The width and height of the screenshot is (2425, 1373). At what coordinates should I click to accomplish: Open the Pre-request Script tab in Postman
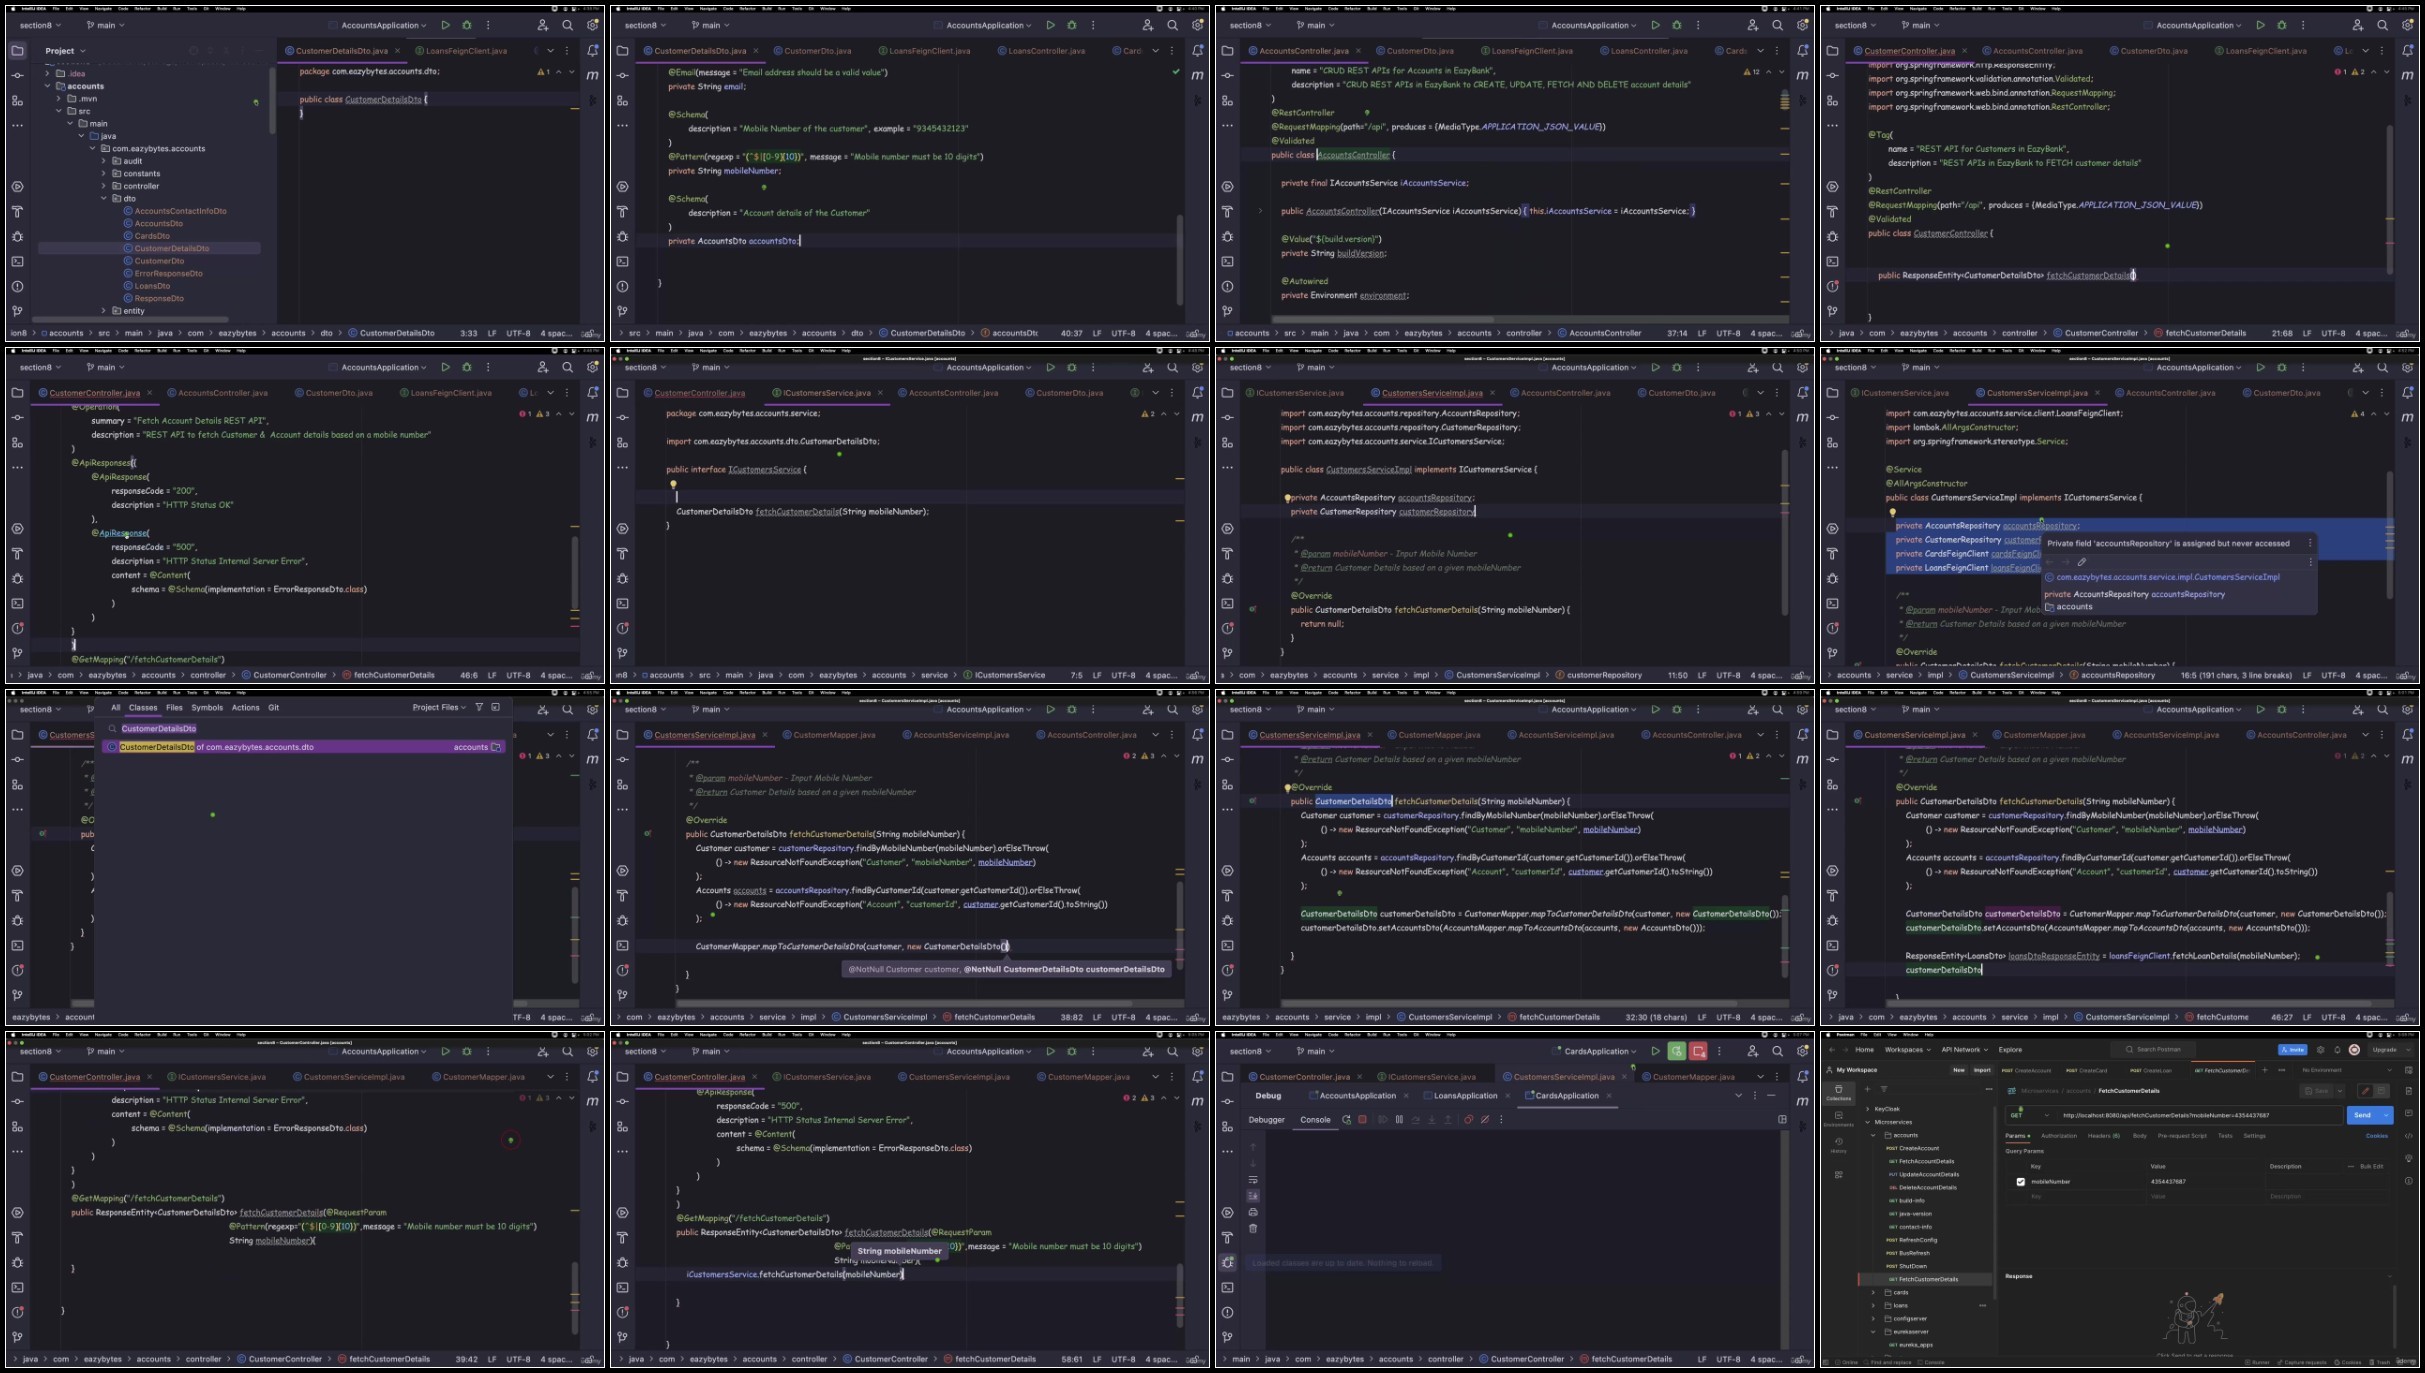[x=2182, y=1136]
